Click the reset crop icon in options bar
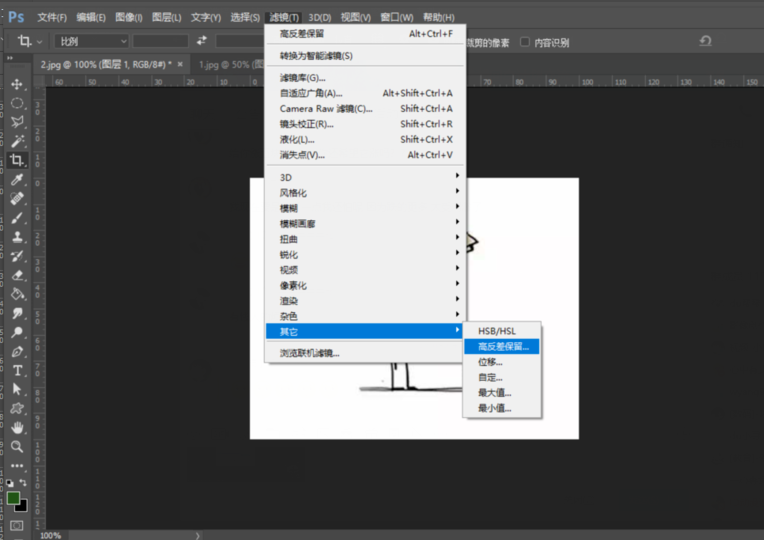The image size is (764, 540). point(705,41)
